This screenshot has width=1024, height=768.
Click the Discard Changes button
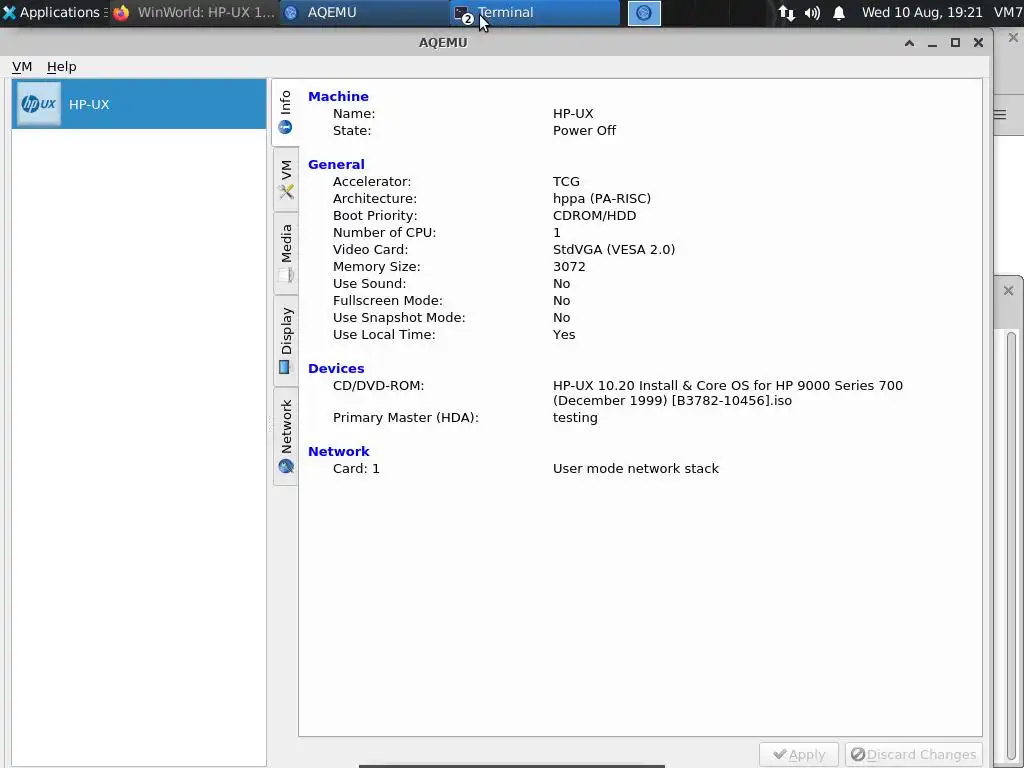point(914,755)
